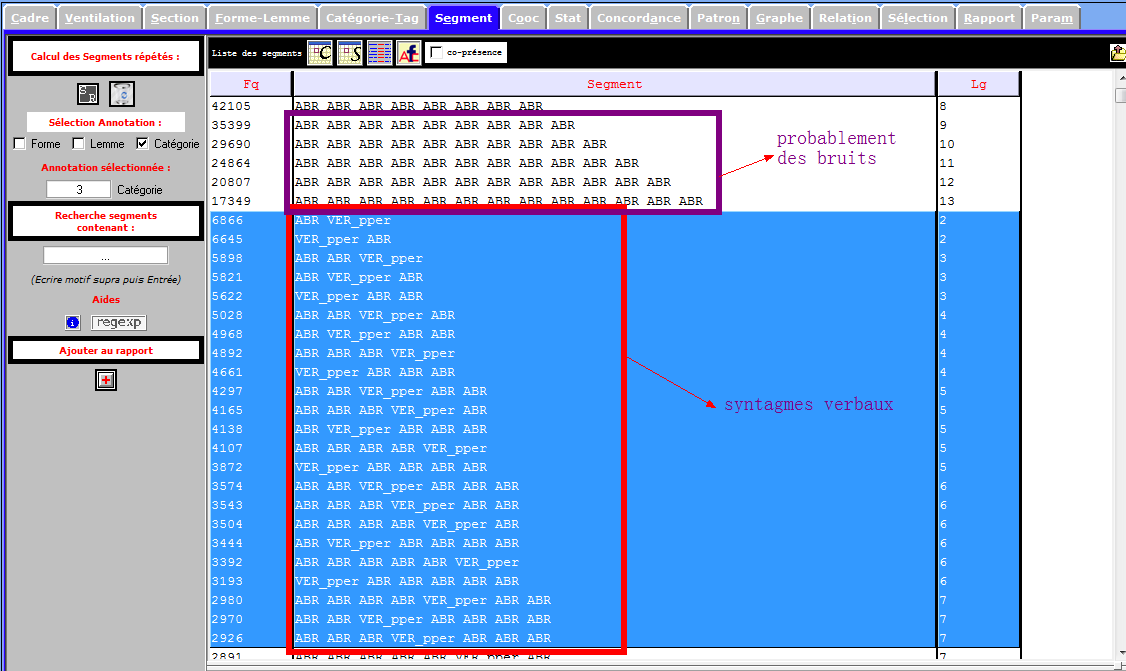Viewport: 1126px width, 671px height.
Task: Click the red plus add-to-report icon
Action: click(106, 380)
